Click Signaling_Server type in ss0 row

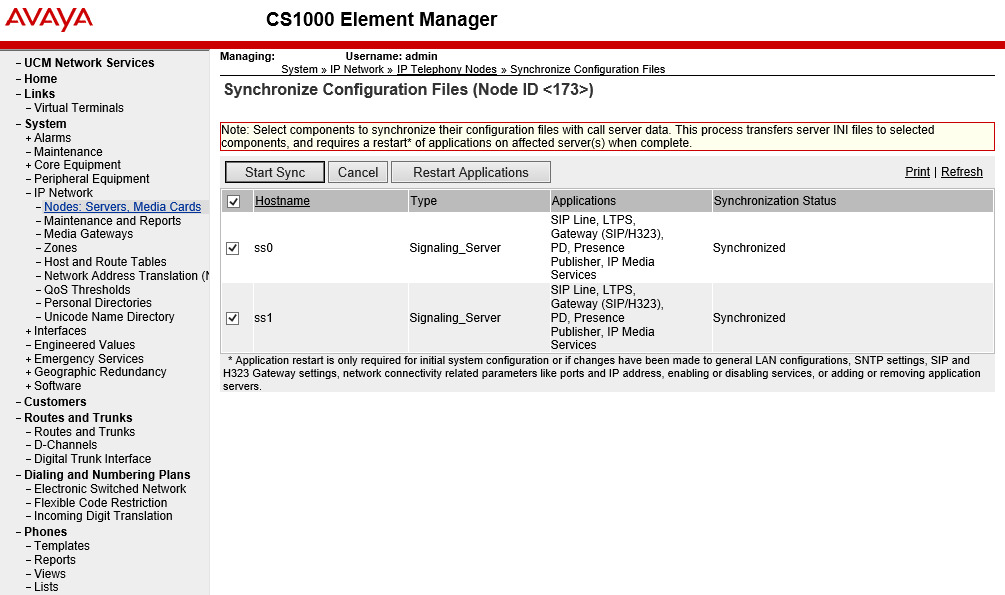455,248
